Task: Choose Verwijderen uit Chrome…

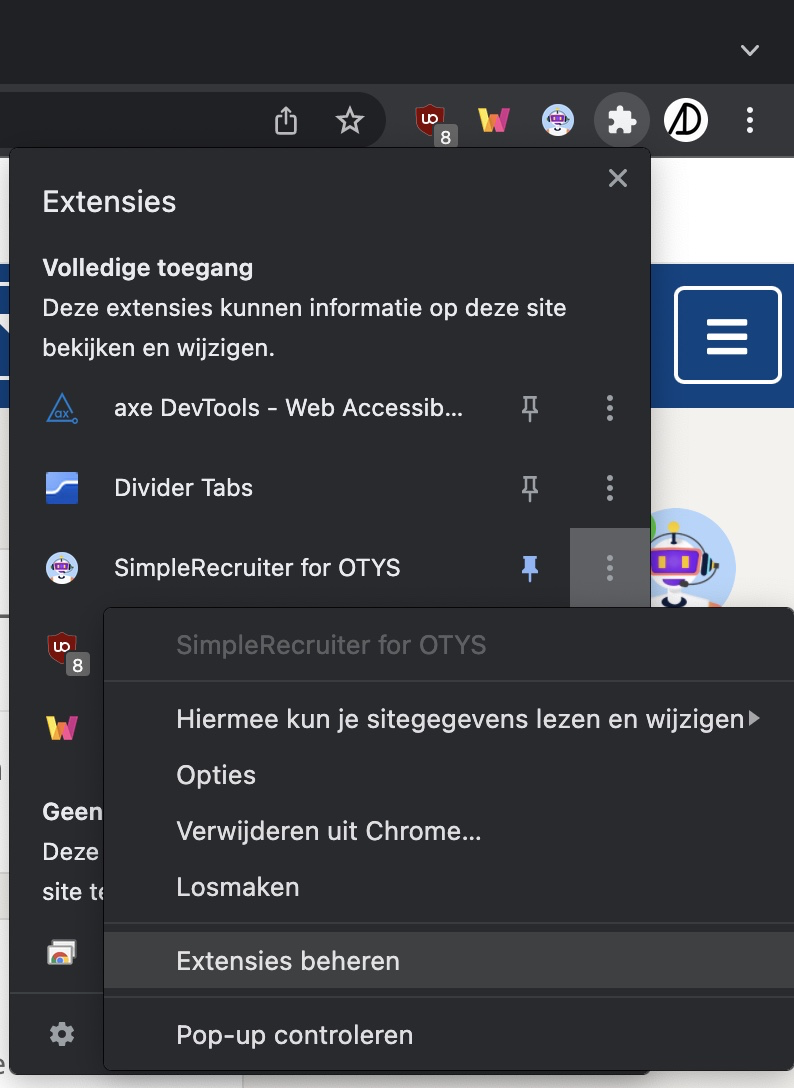Action: [x=448, y=831]
